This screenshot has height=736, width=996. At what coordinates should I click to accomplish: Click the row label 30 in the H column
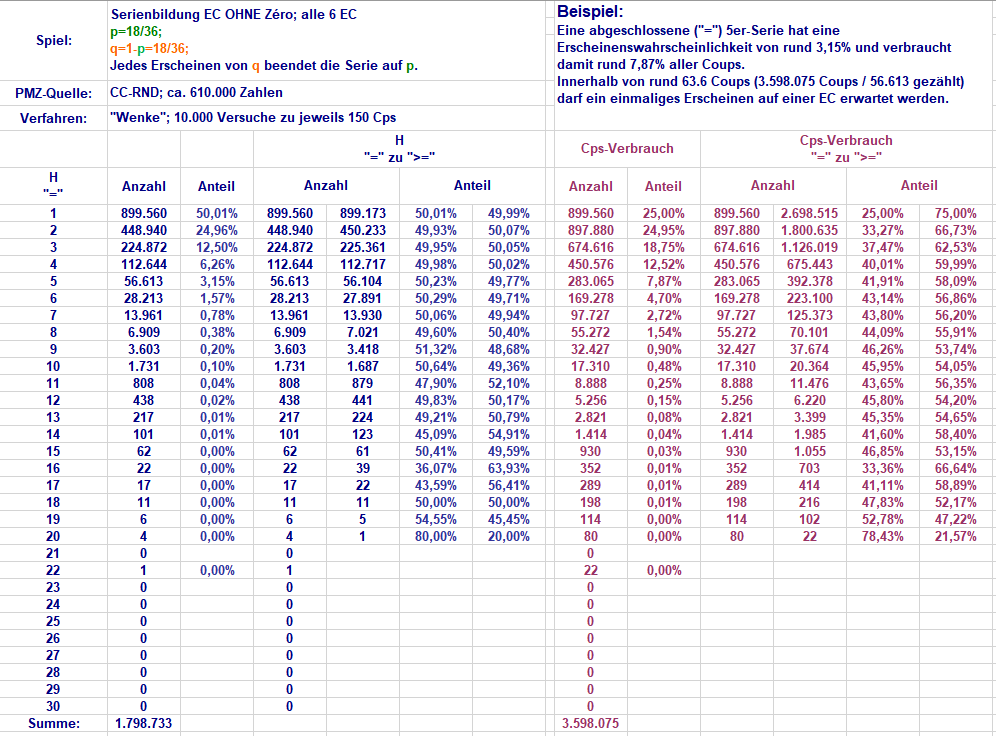[x=53, y=706]
